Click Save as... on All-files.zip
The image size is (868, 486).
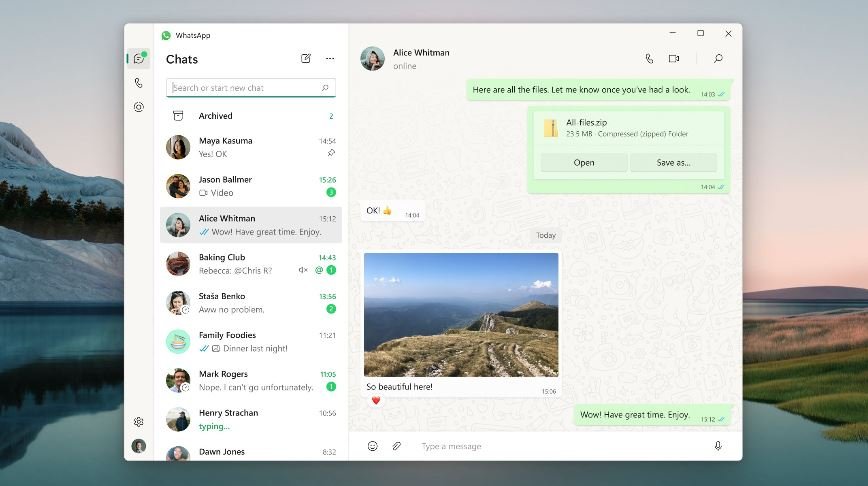[673, 162]
